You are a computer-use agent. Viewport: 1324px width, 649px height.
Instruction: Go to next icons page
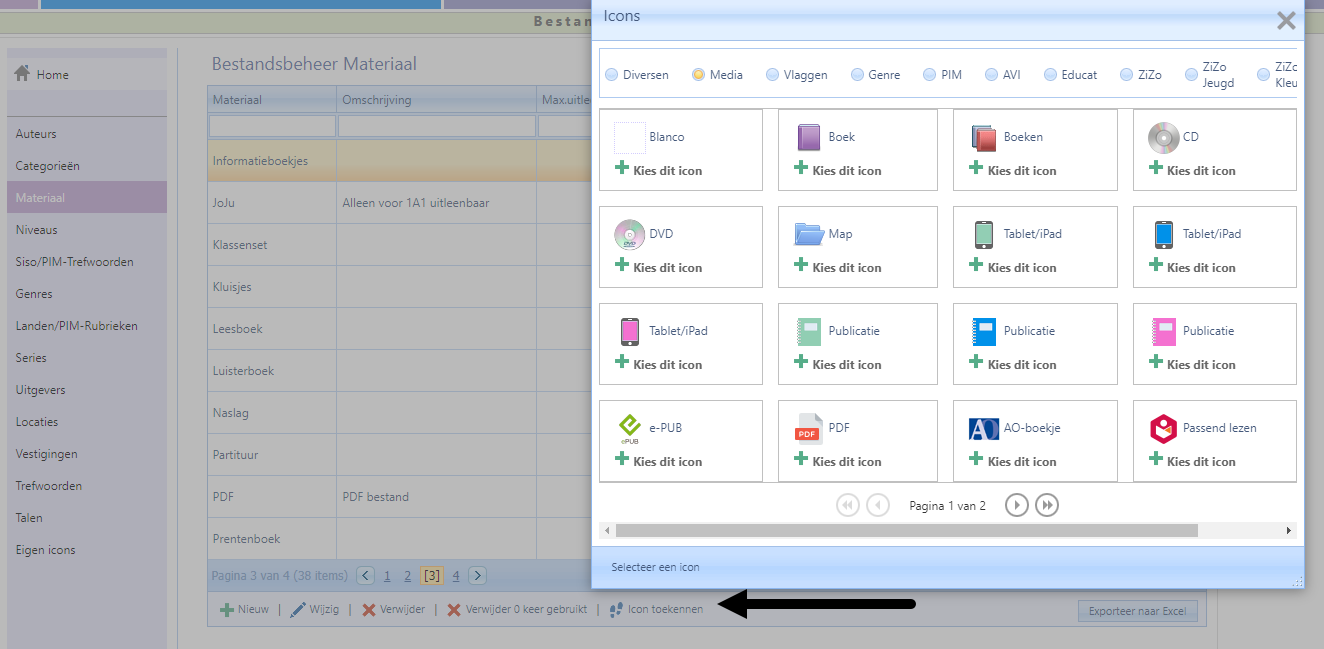point(1016,505)
